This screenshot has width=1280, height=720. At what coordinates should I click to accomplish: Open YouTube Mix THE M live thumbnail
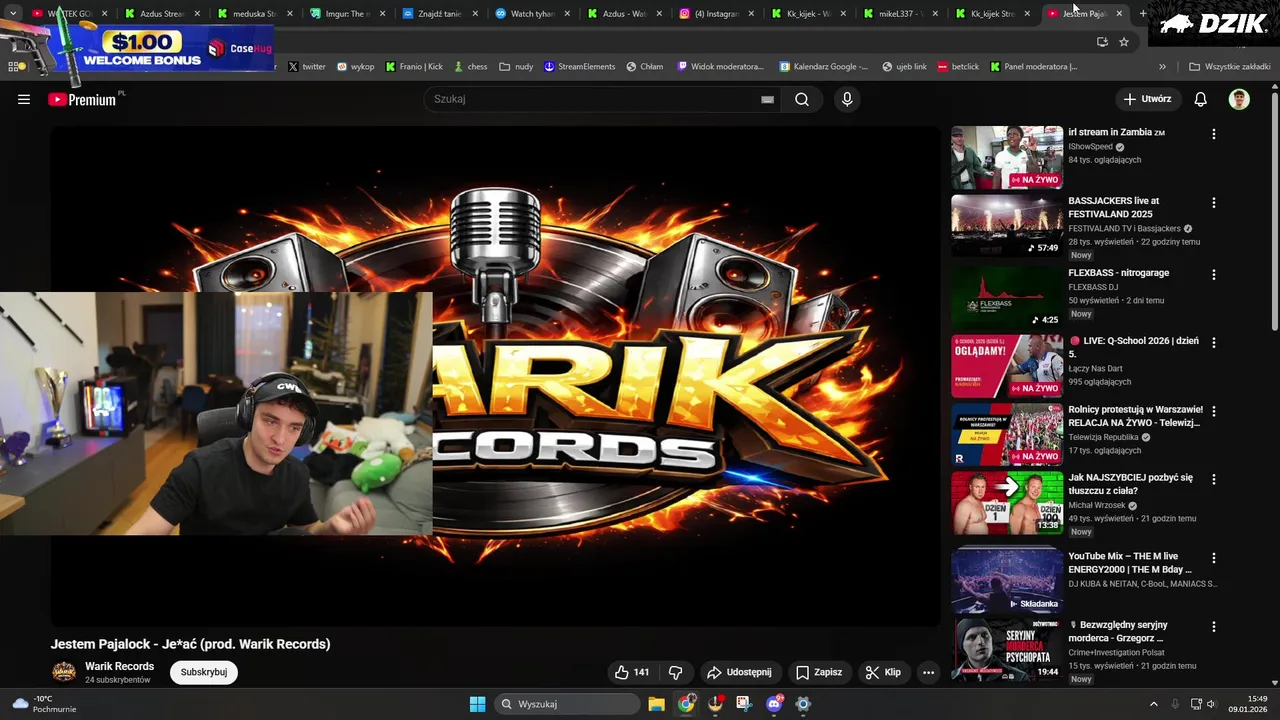[x=1007, y=579]
